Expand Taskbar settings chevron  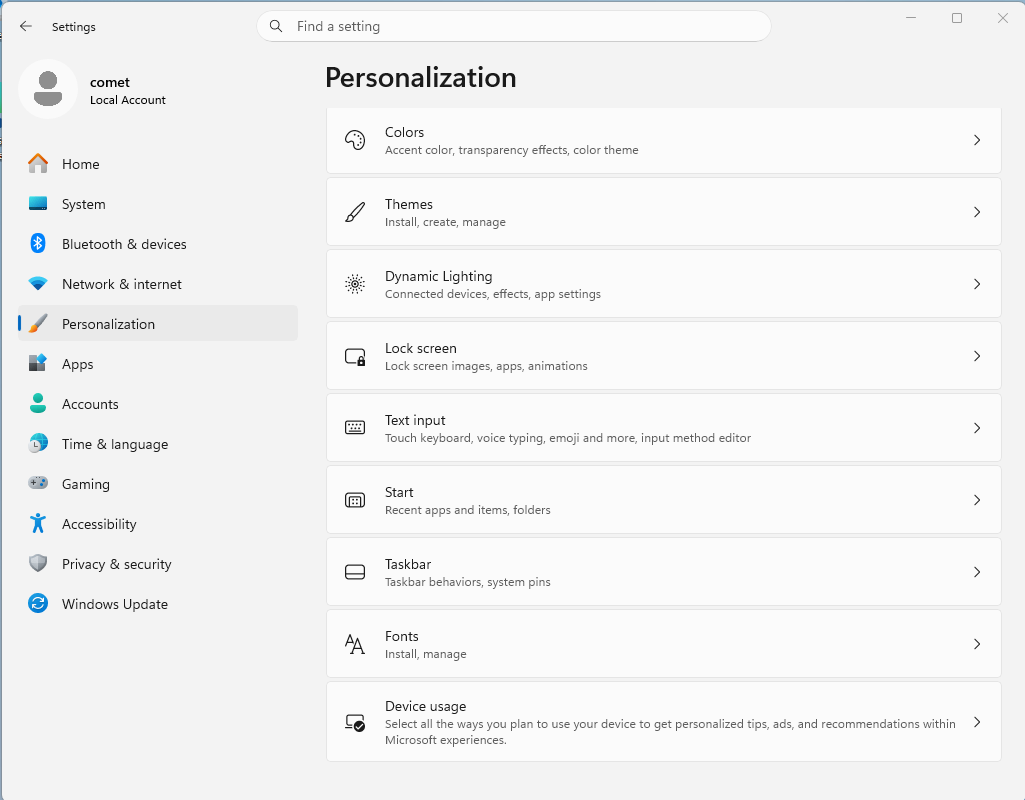(977, 572)
